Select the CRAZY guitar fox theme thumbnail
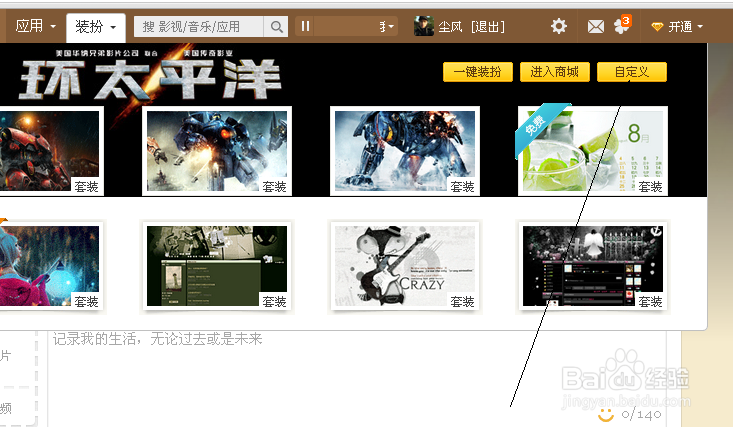 point(405,266)
